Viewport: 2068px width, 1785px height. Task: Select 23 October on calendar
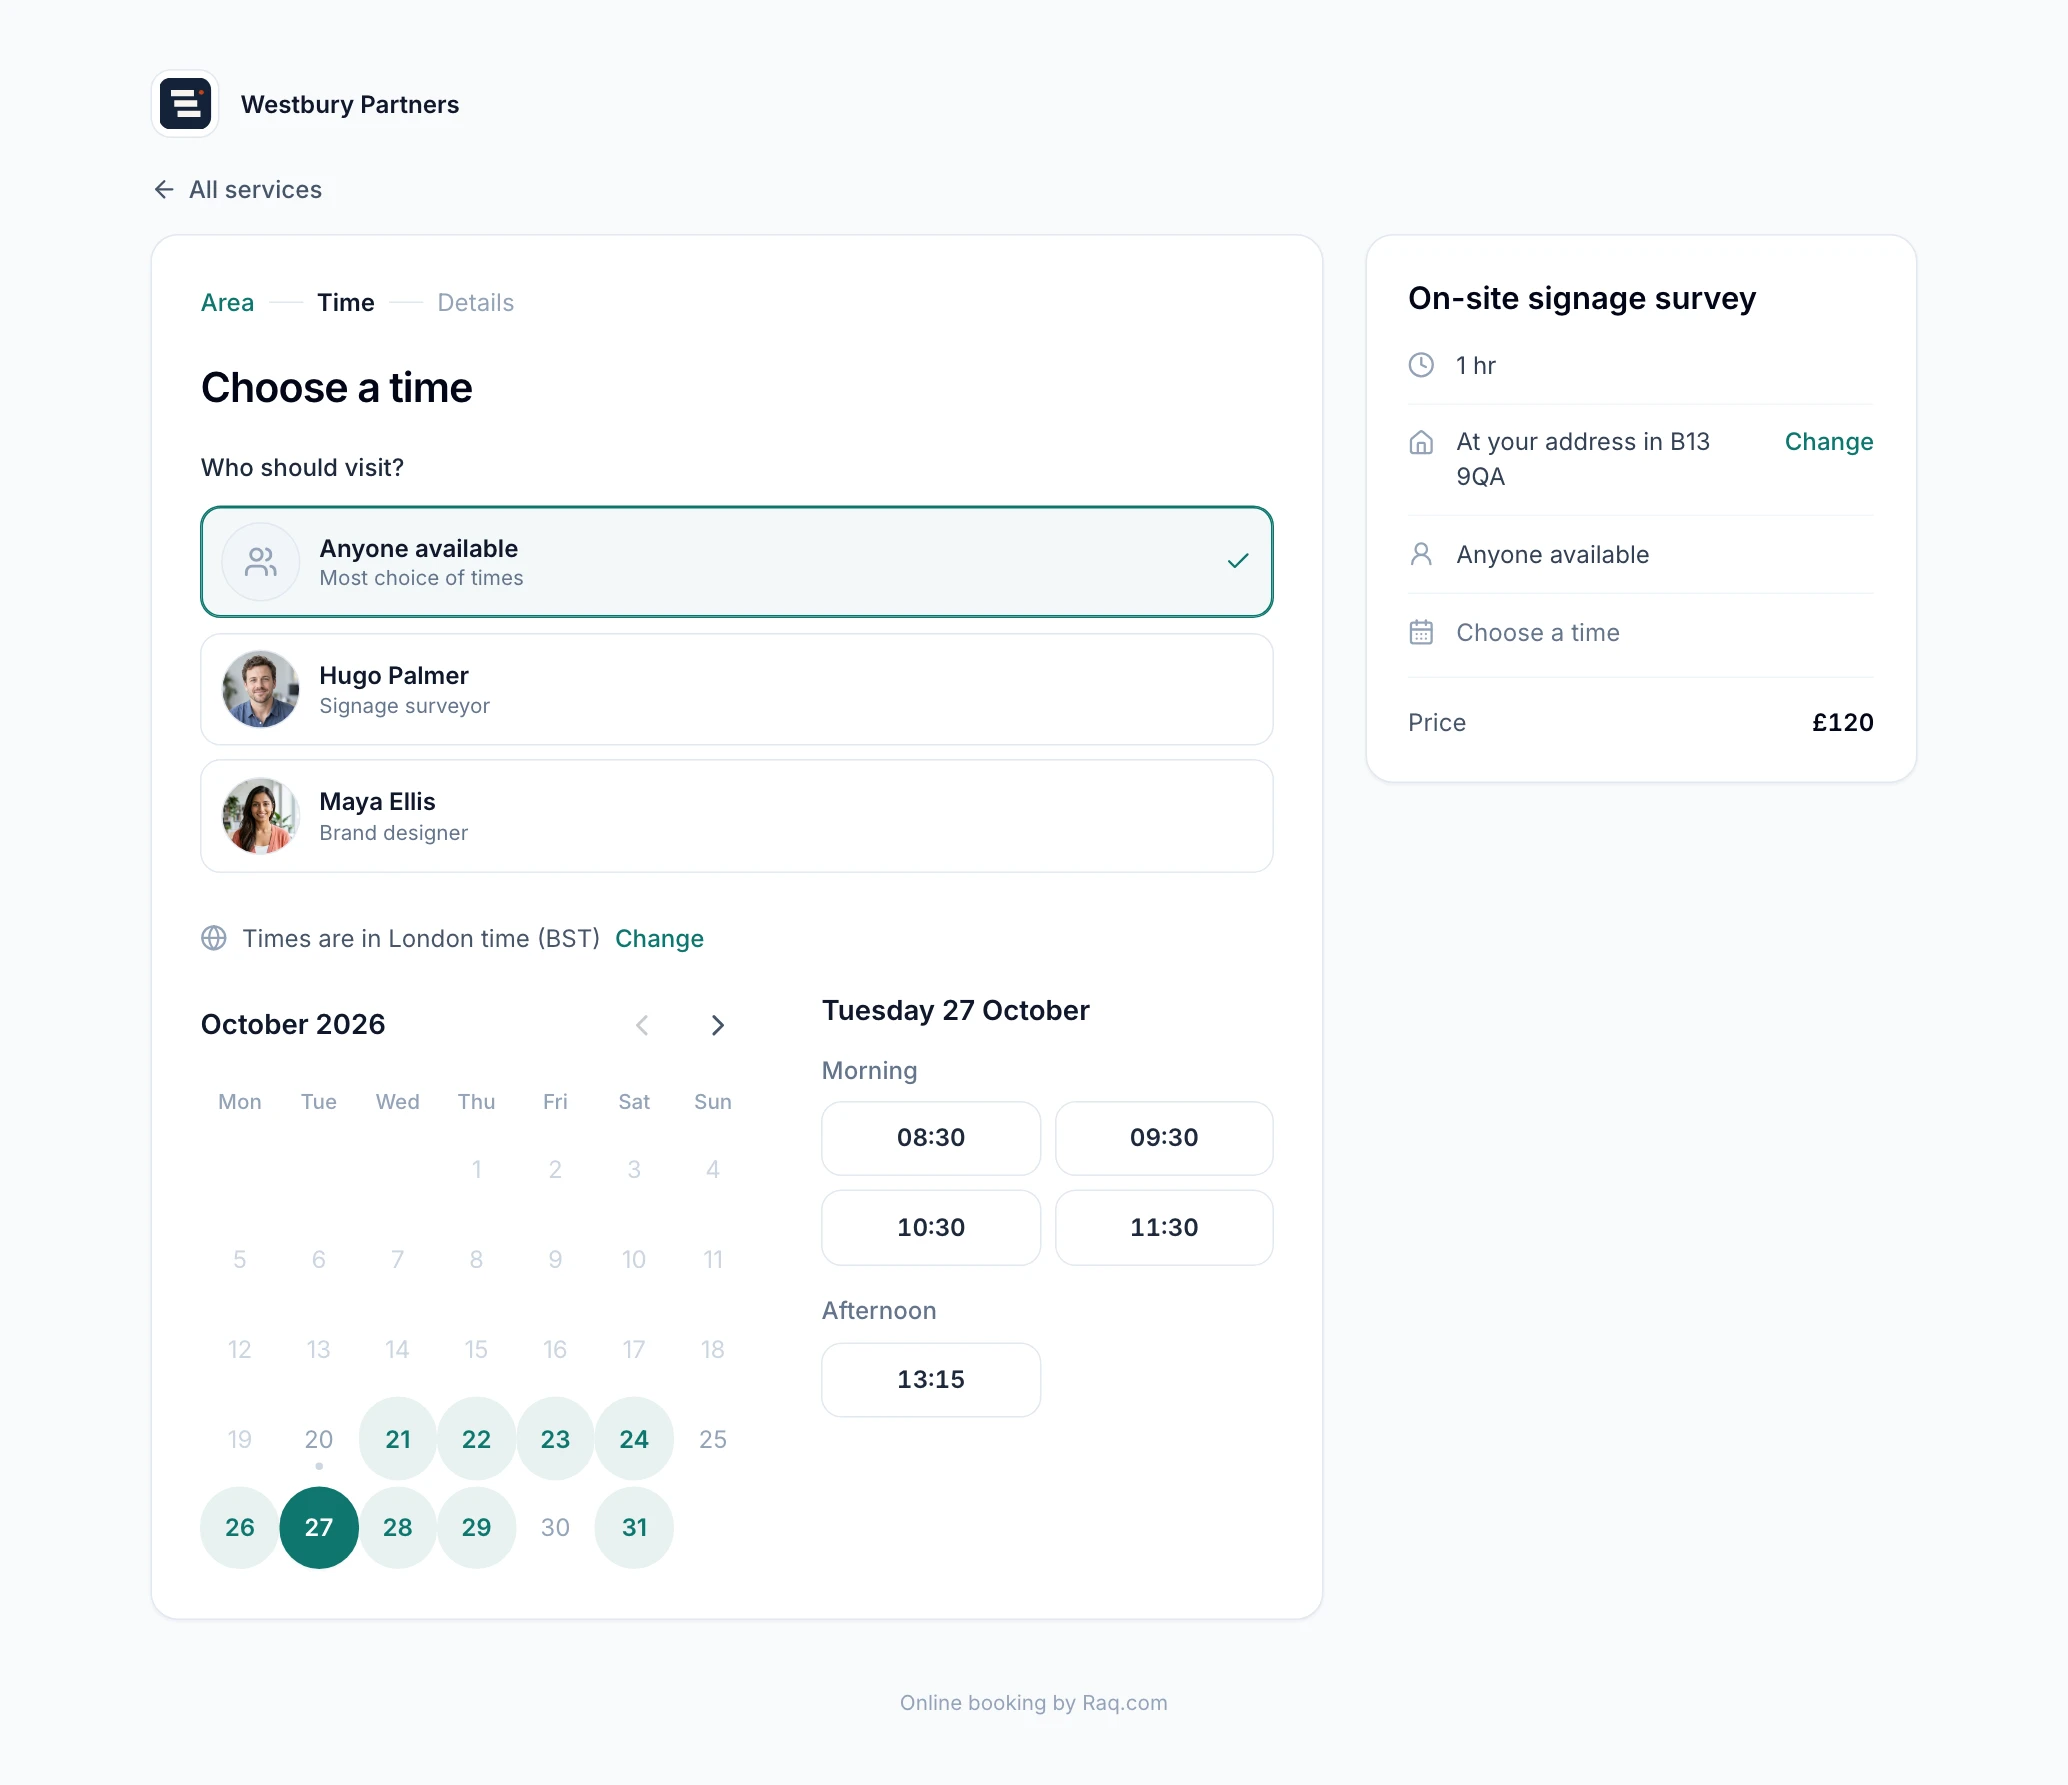pos(555,1439)
